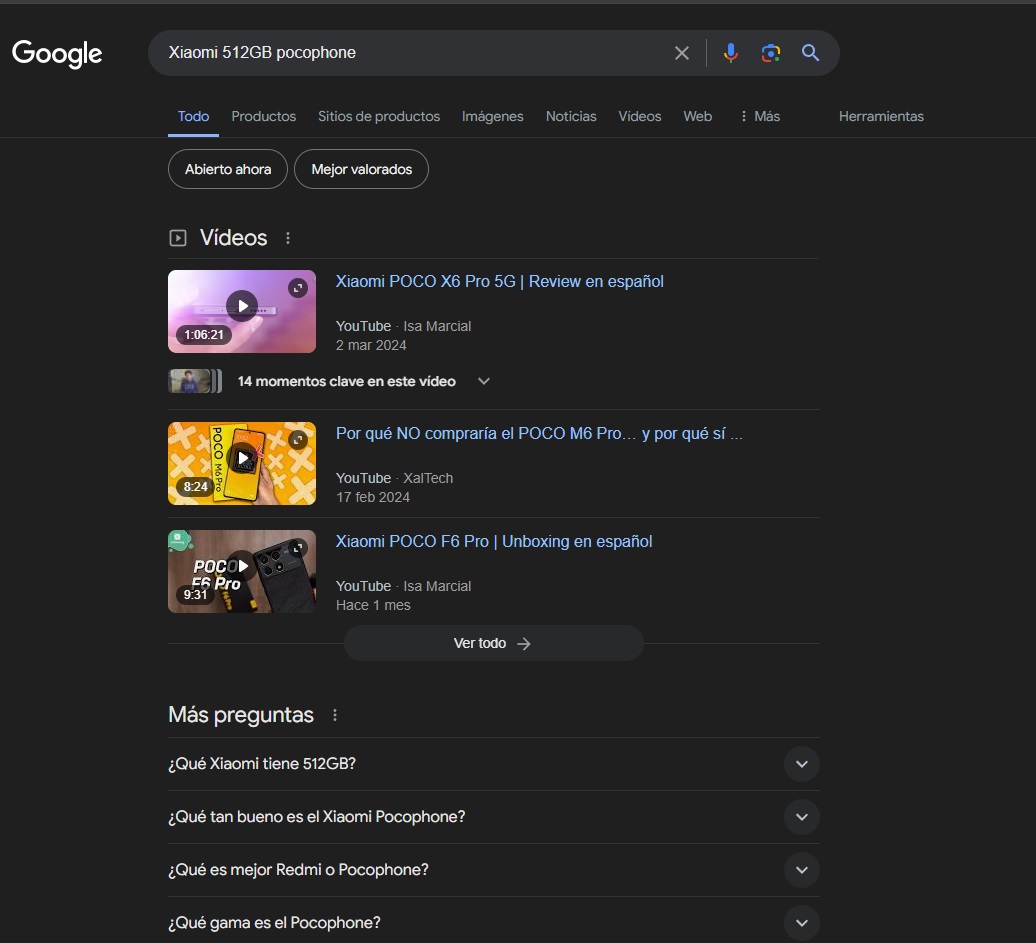
Task: Play the POCO M6 Pro video thumbnail
Action: [242, 459]
